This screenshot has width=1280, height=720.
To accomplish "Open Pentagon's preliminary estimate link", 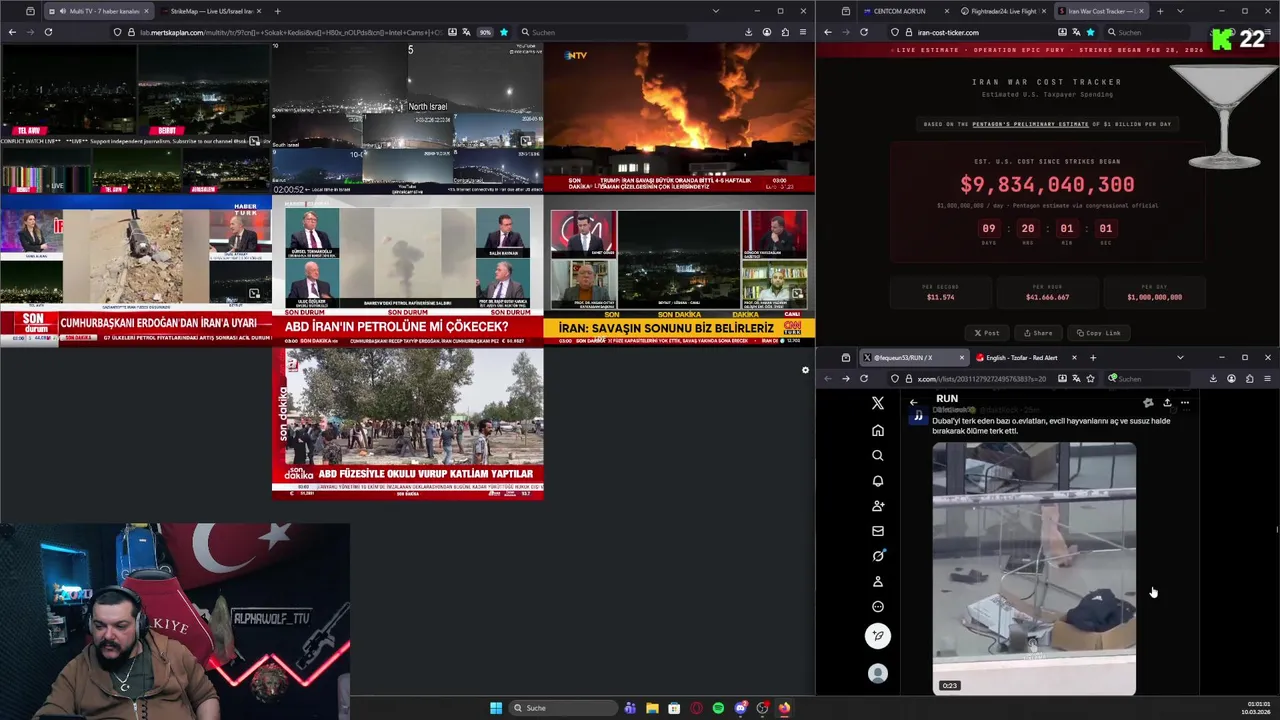I will (x=1029, y=124).
